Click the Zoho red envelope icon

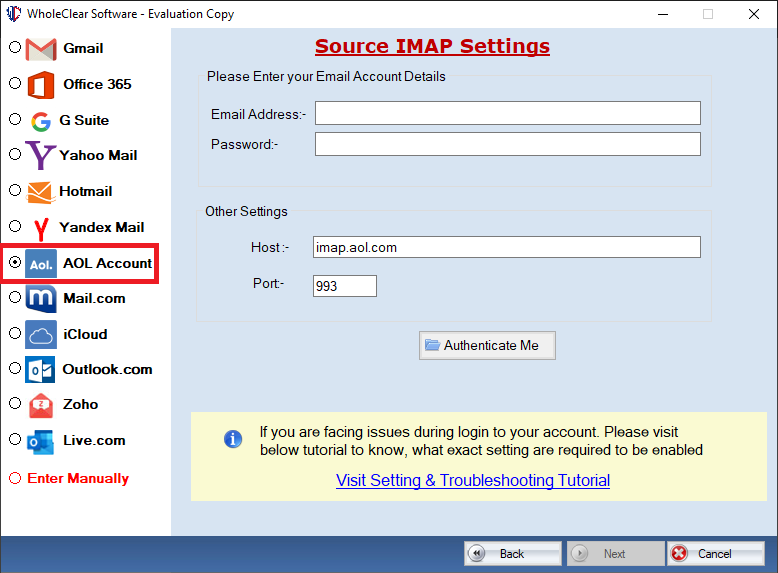(x=41, y=405)
